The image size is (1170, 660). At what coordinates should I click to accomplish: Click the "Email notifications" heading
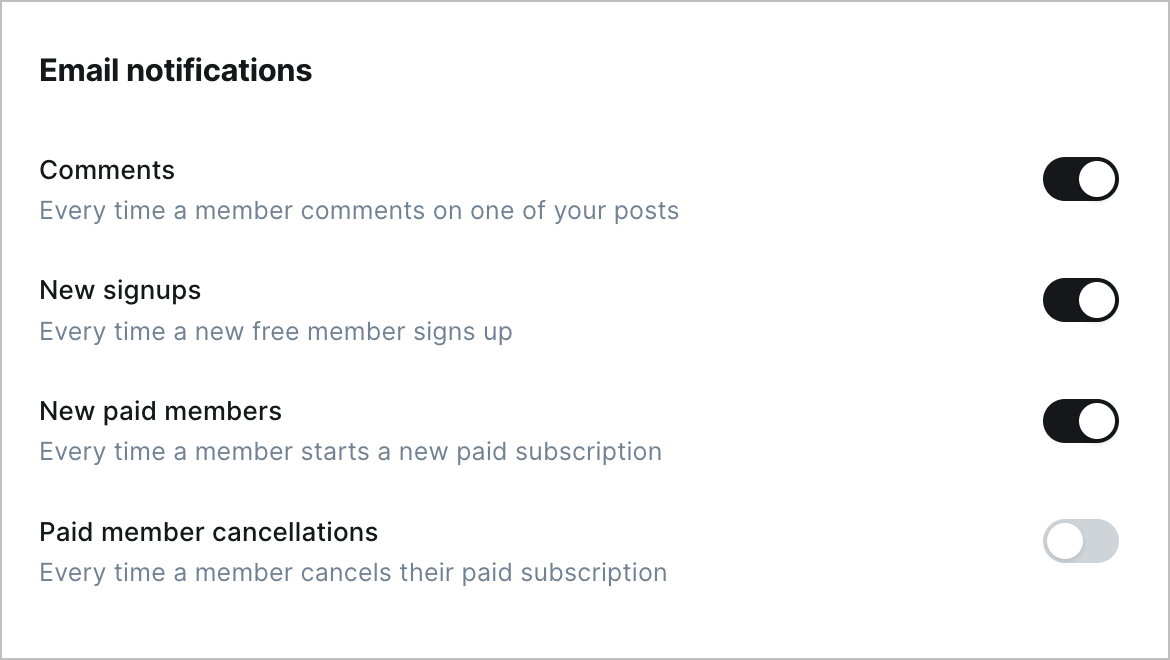click(176, 71)
